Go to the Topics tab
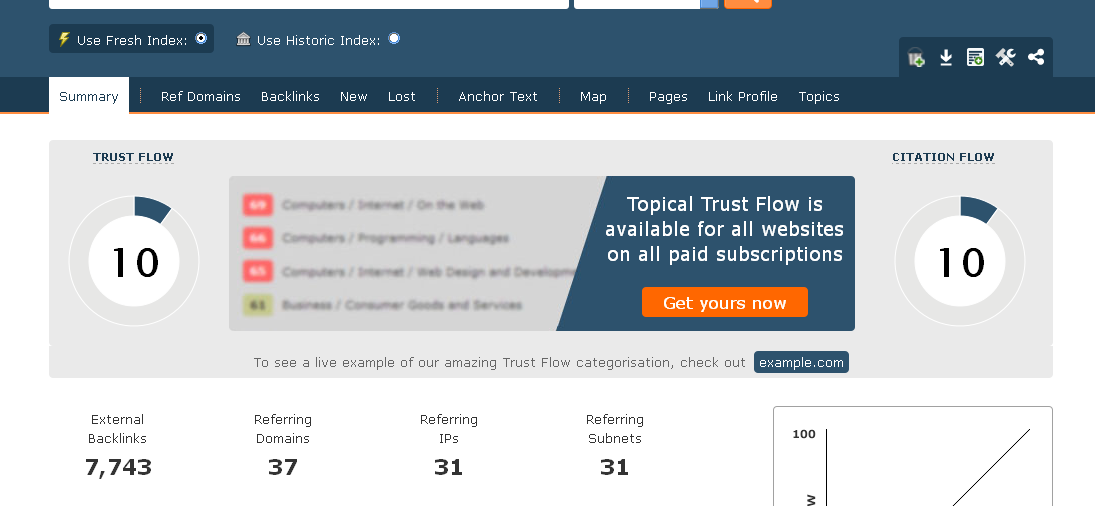 (818, 96)
